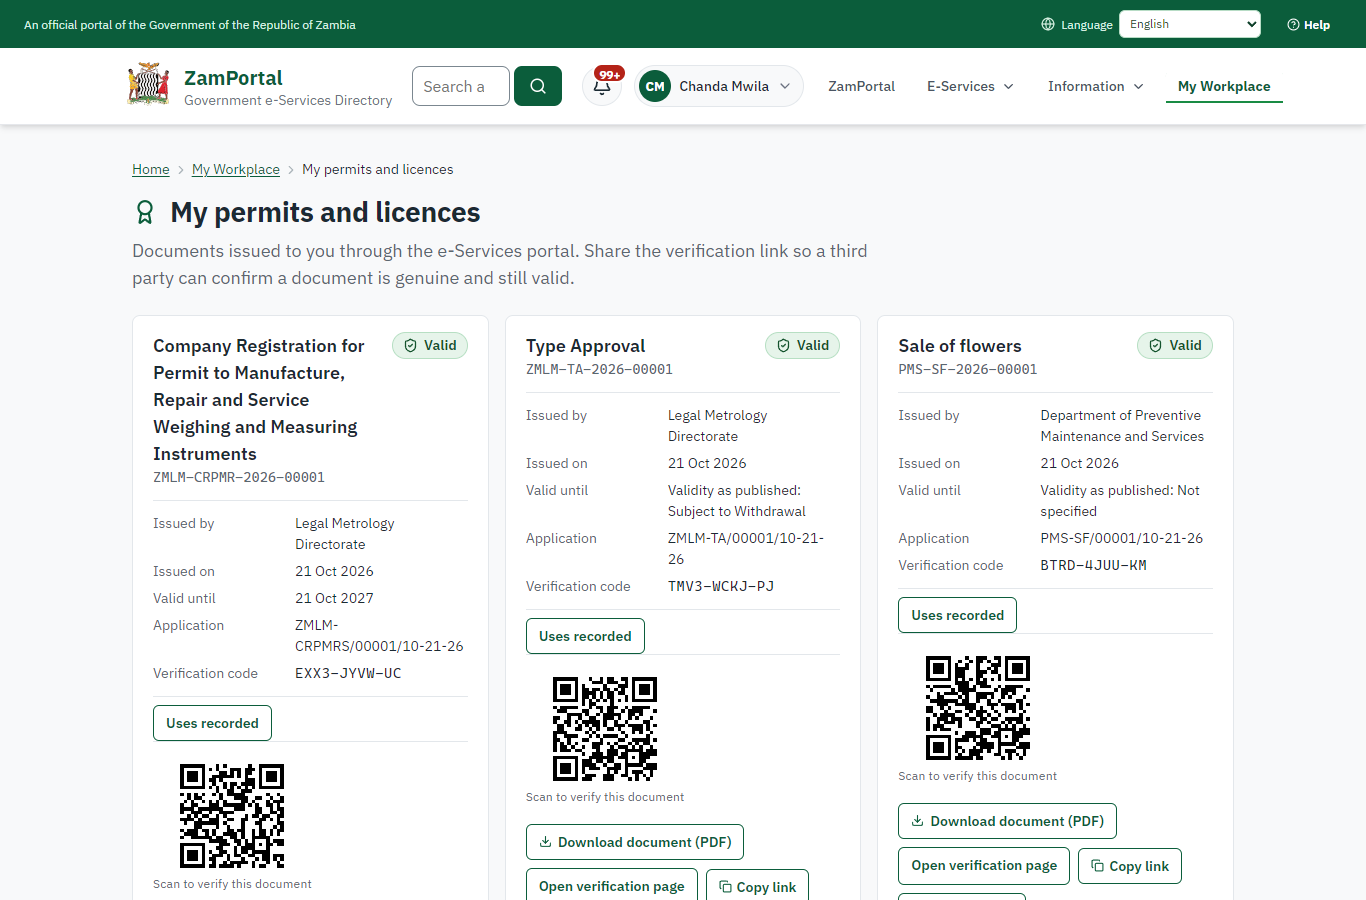Click verification code BTRD-4JUU-KM
1366x900 pixels.
1093,565
